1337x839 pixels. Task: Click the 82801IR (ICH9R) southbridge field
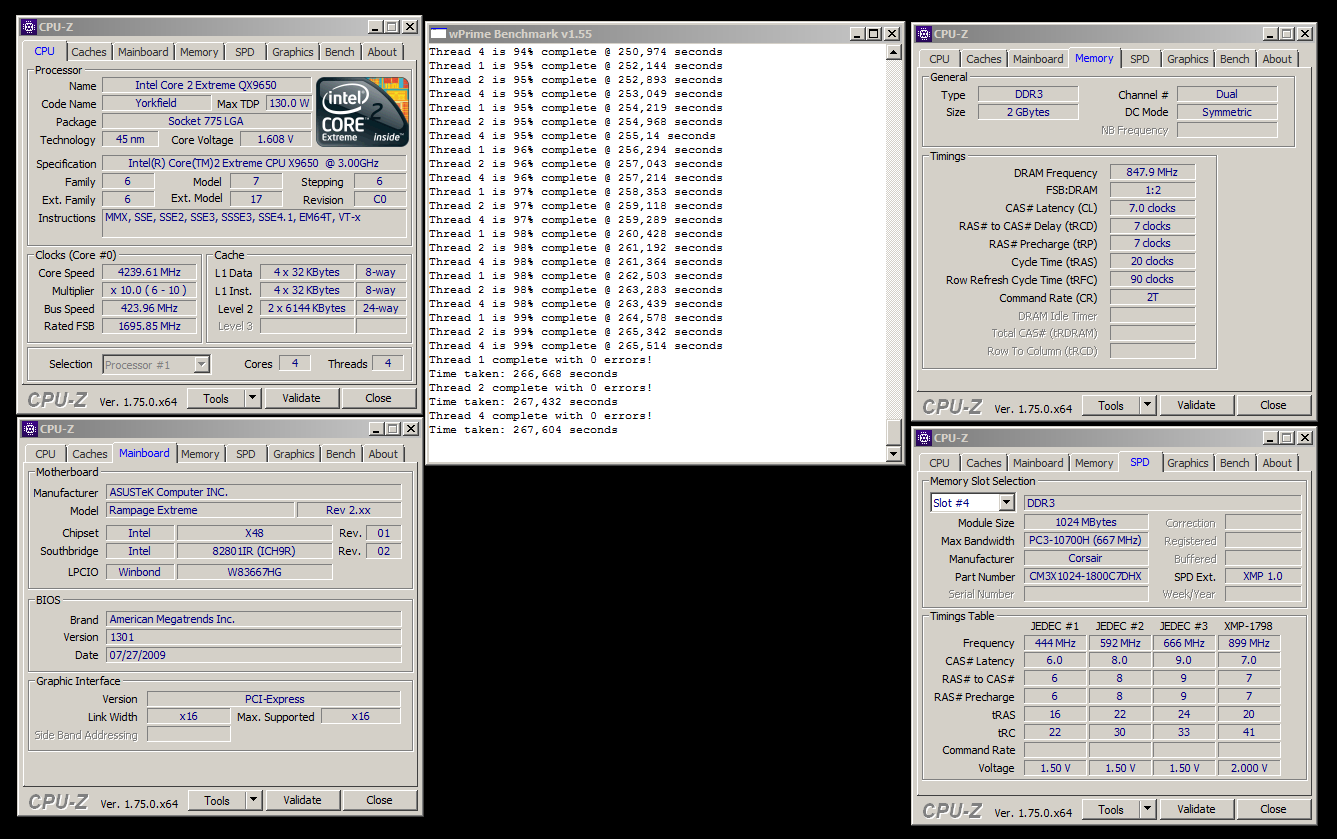click(254, 551)
